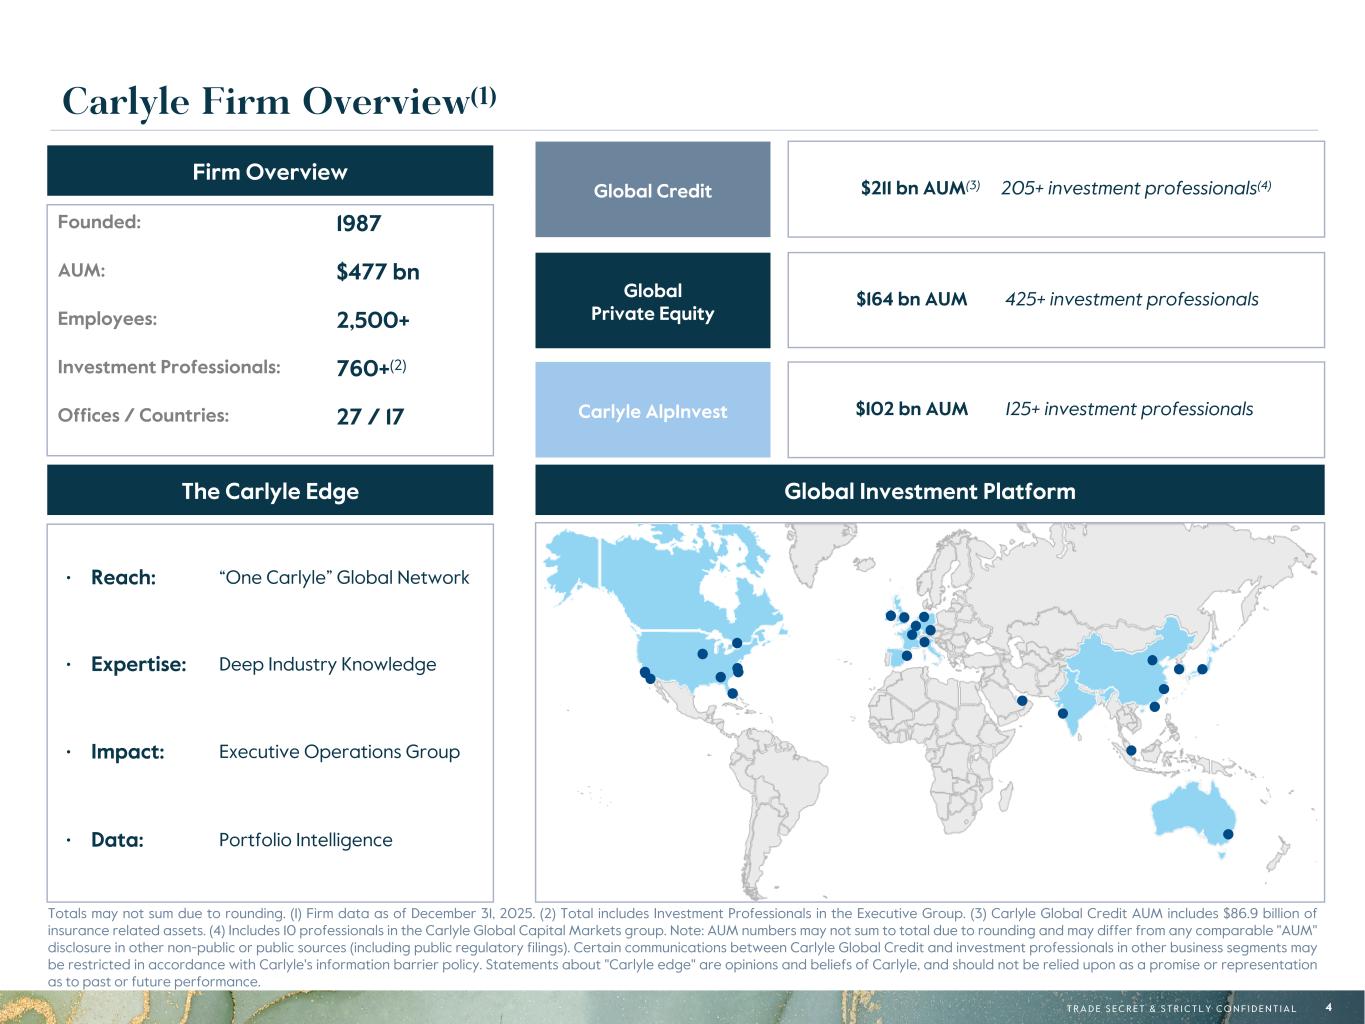1365x1024 pixels.
Task: Click the Global Credit segment box
Action: point(652,190)
